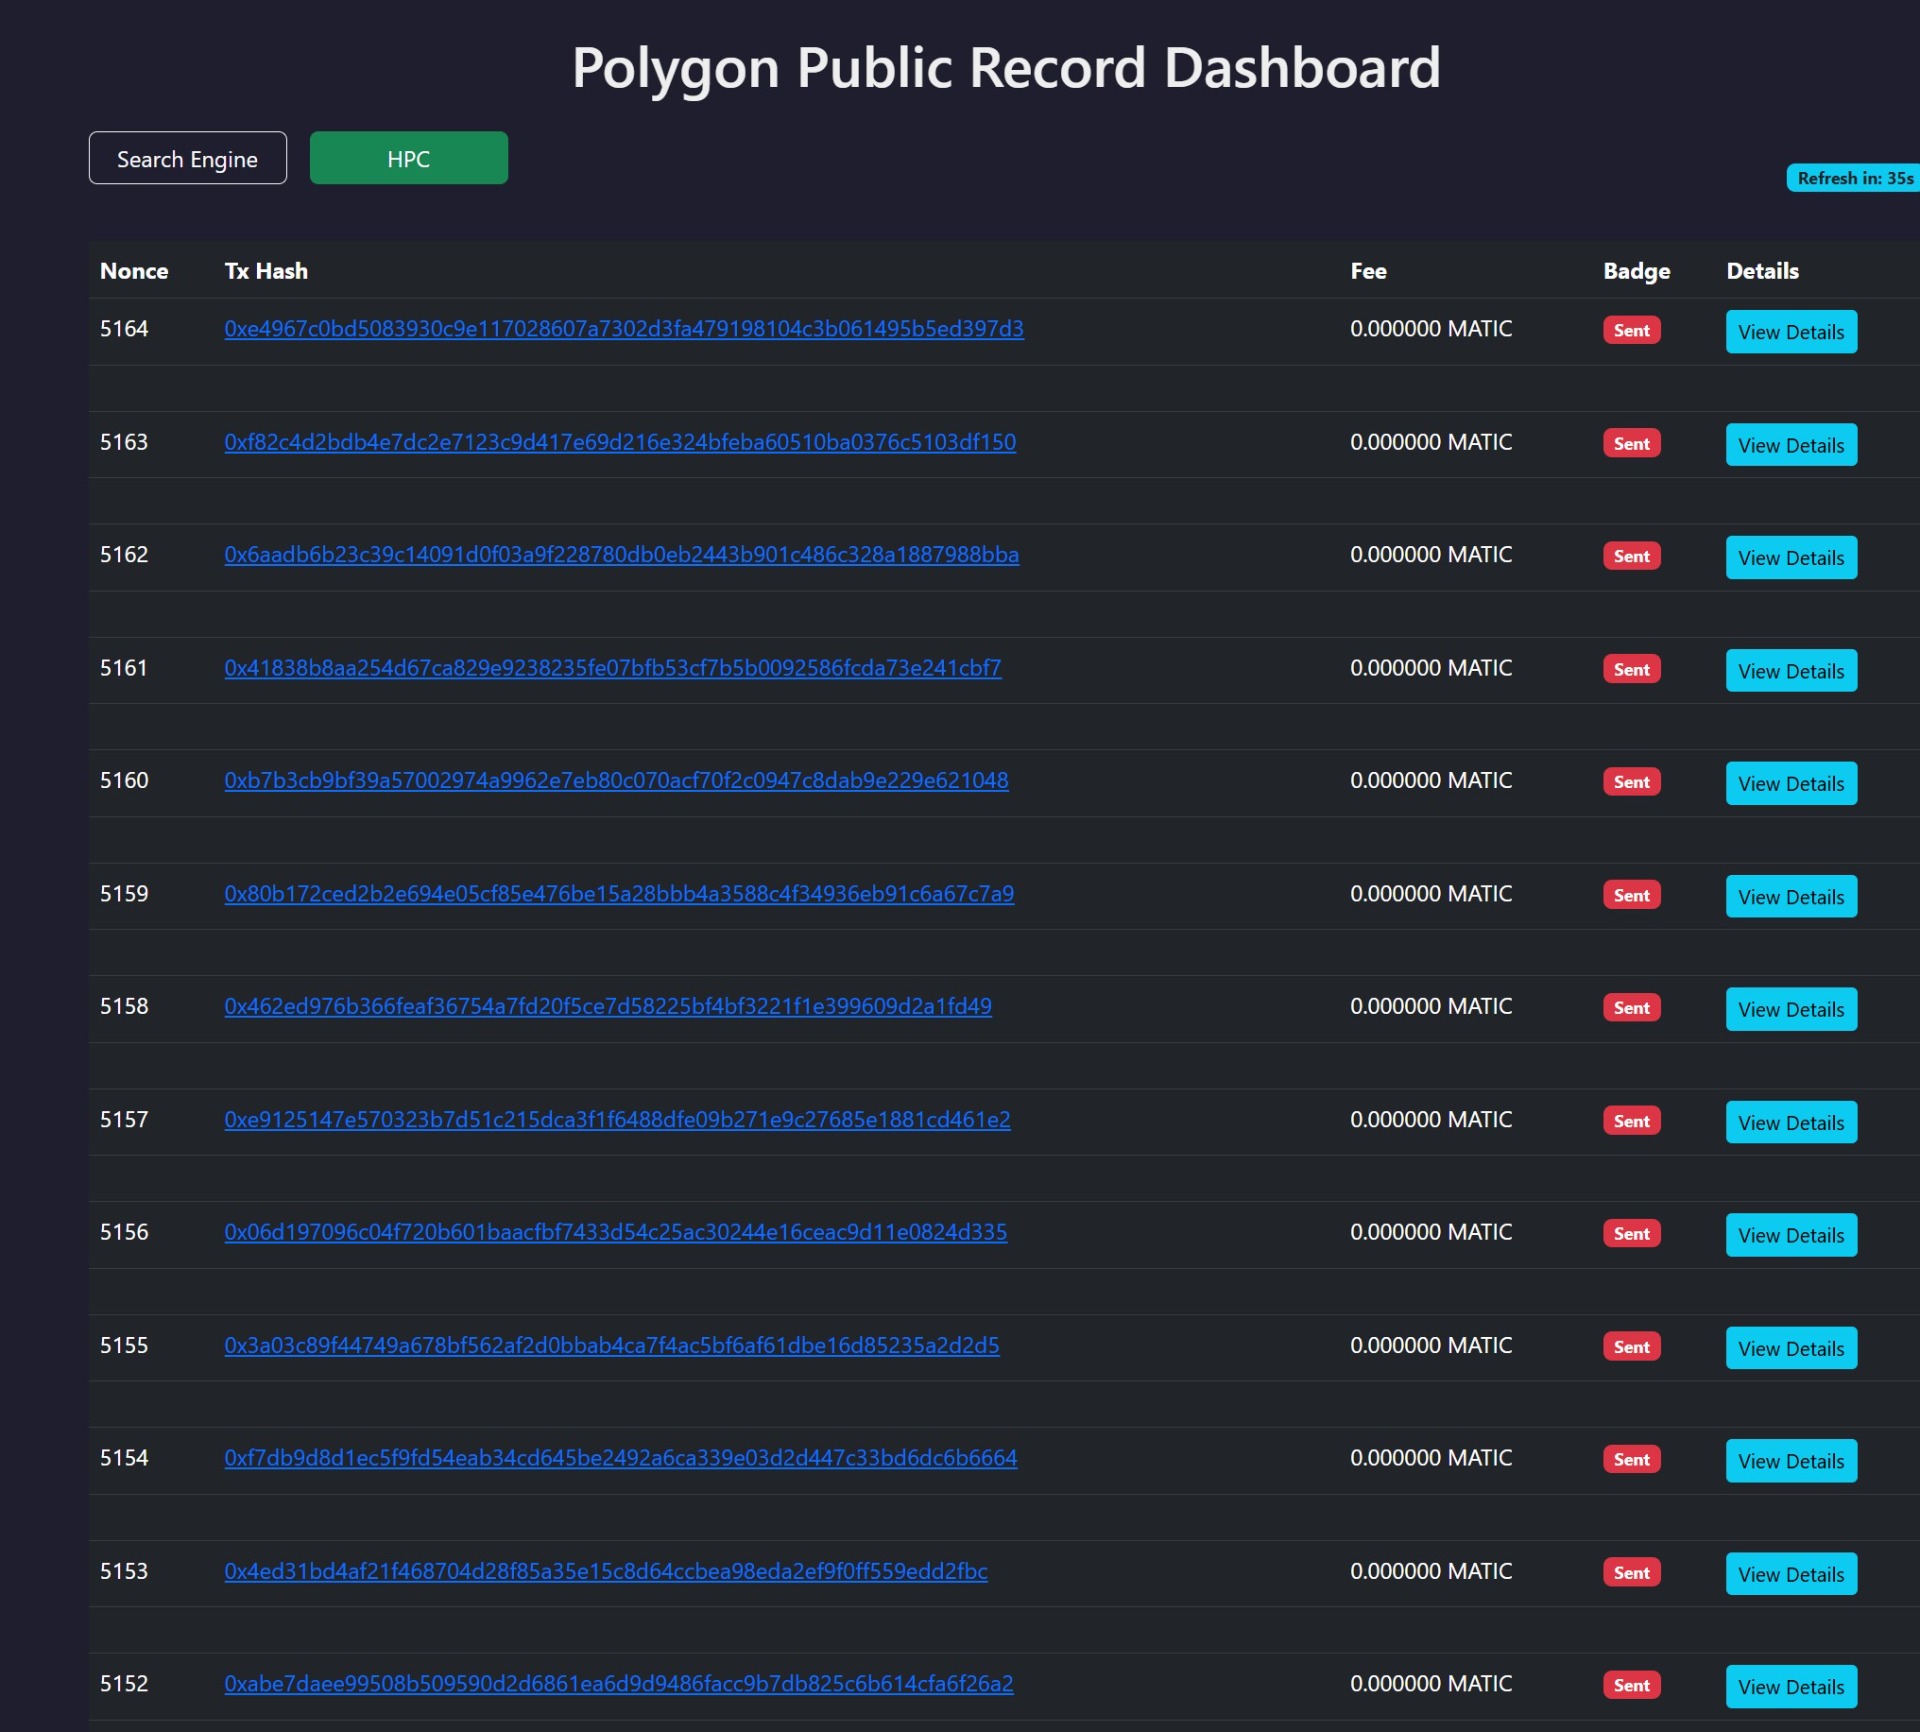Open tx hash starting 0x80b172ced2
The width and height of the screenshot is (1920, 1732).
point(618,894)
